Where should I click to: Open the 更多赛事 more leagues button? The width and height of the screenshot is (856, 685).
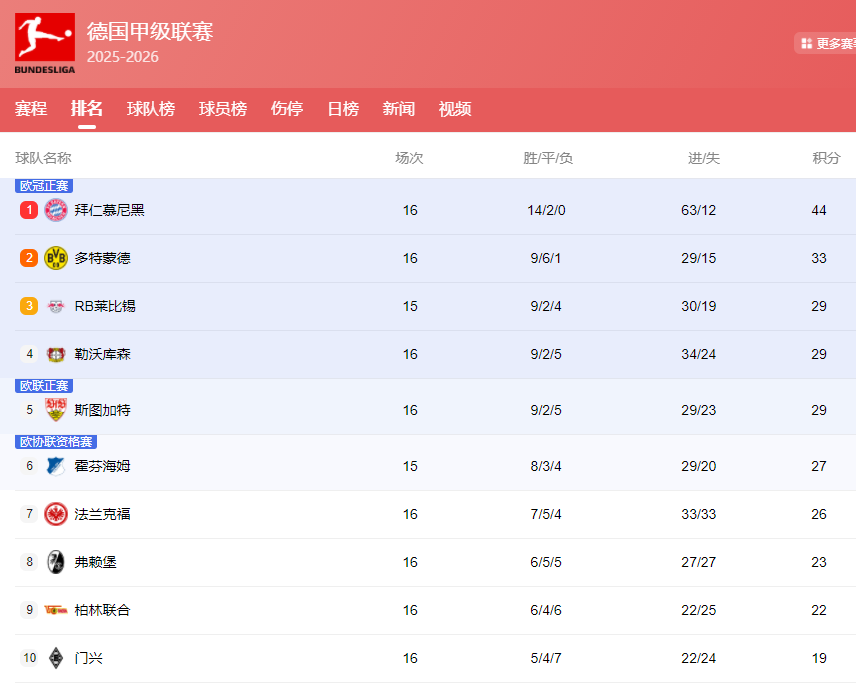825,44
